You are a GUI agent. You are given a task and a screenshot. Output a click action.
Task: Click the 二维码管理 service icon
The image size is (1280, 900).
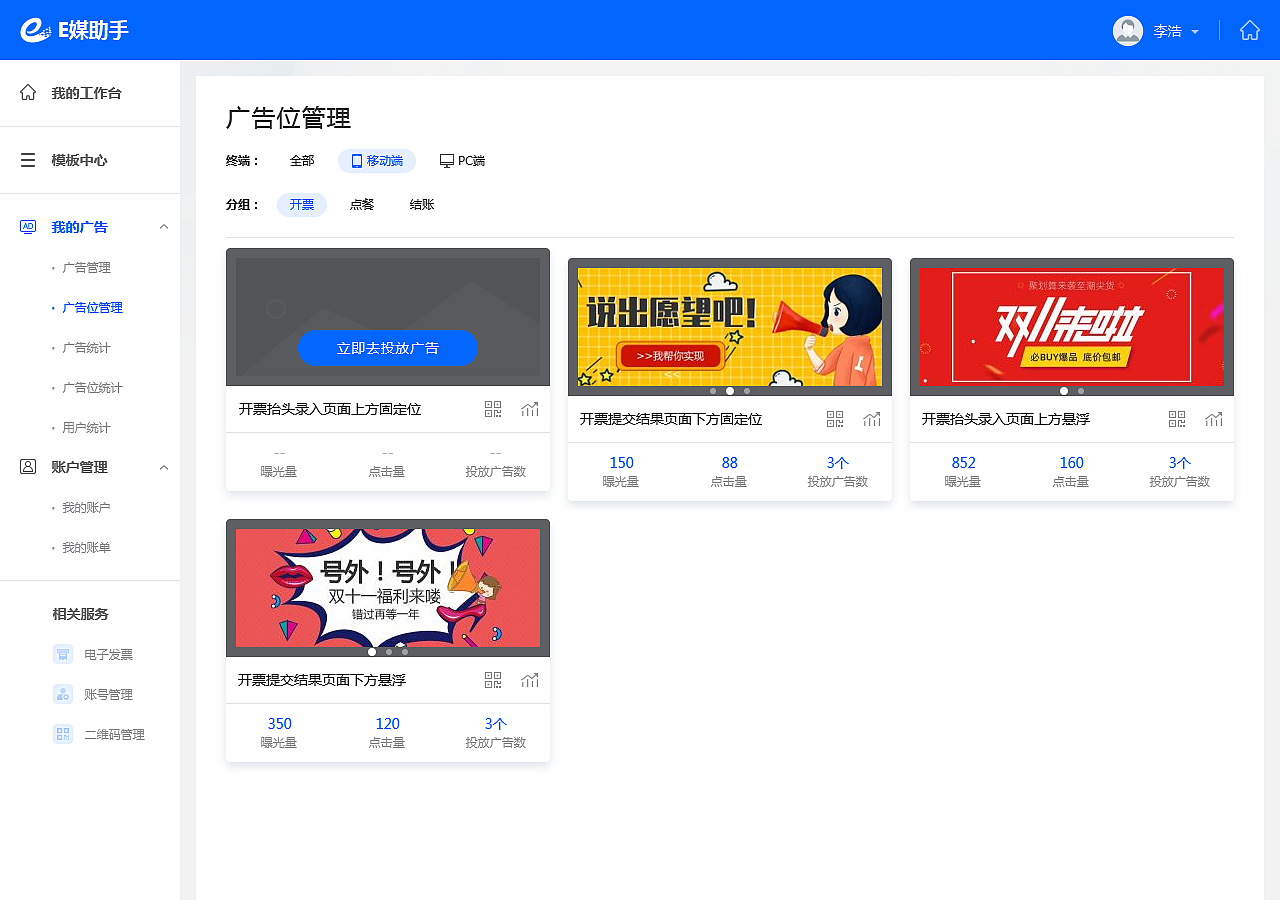(63, 734)
